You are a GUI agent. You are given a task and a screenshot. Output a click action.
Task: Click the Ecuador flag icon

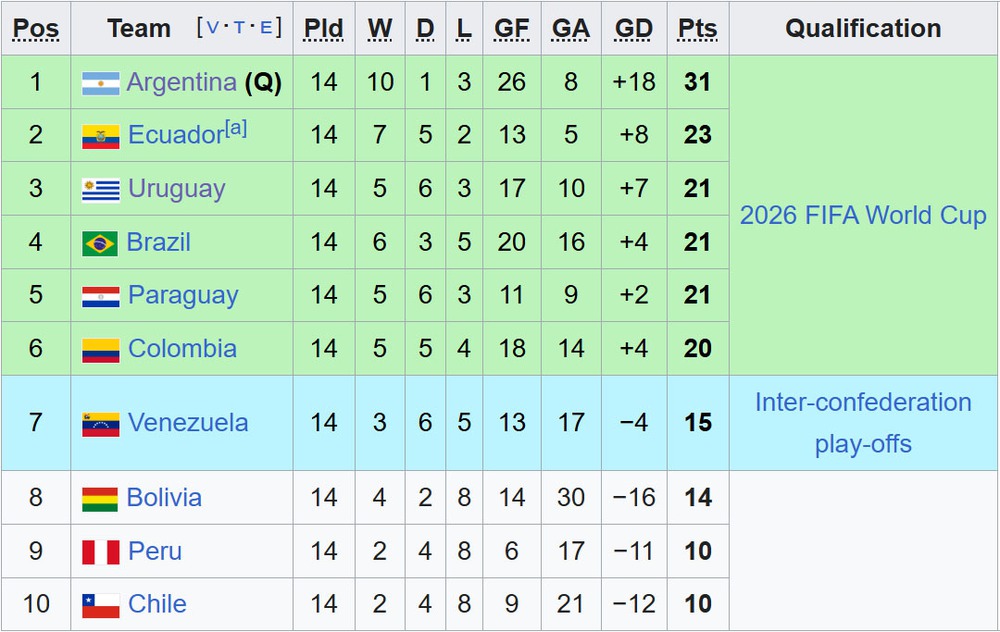point(101,136)
